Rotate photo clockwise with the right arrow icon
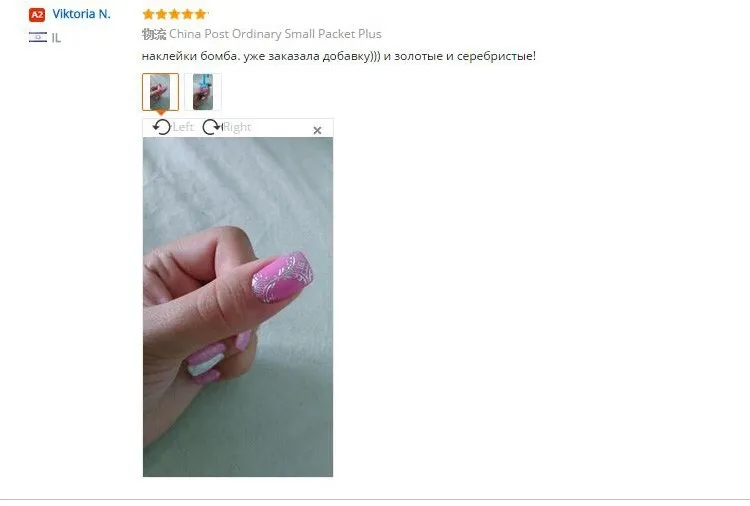This screenshot has height=506, width=750. coord(211,127)
